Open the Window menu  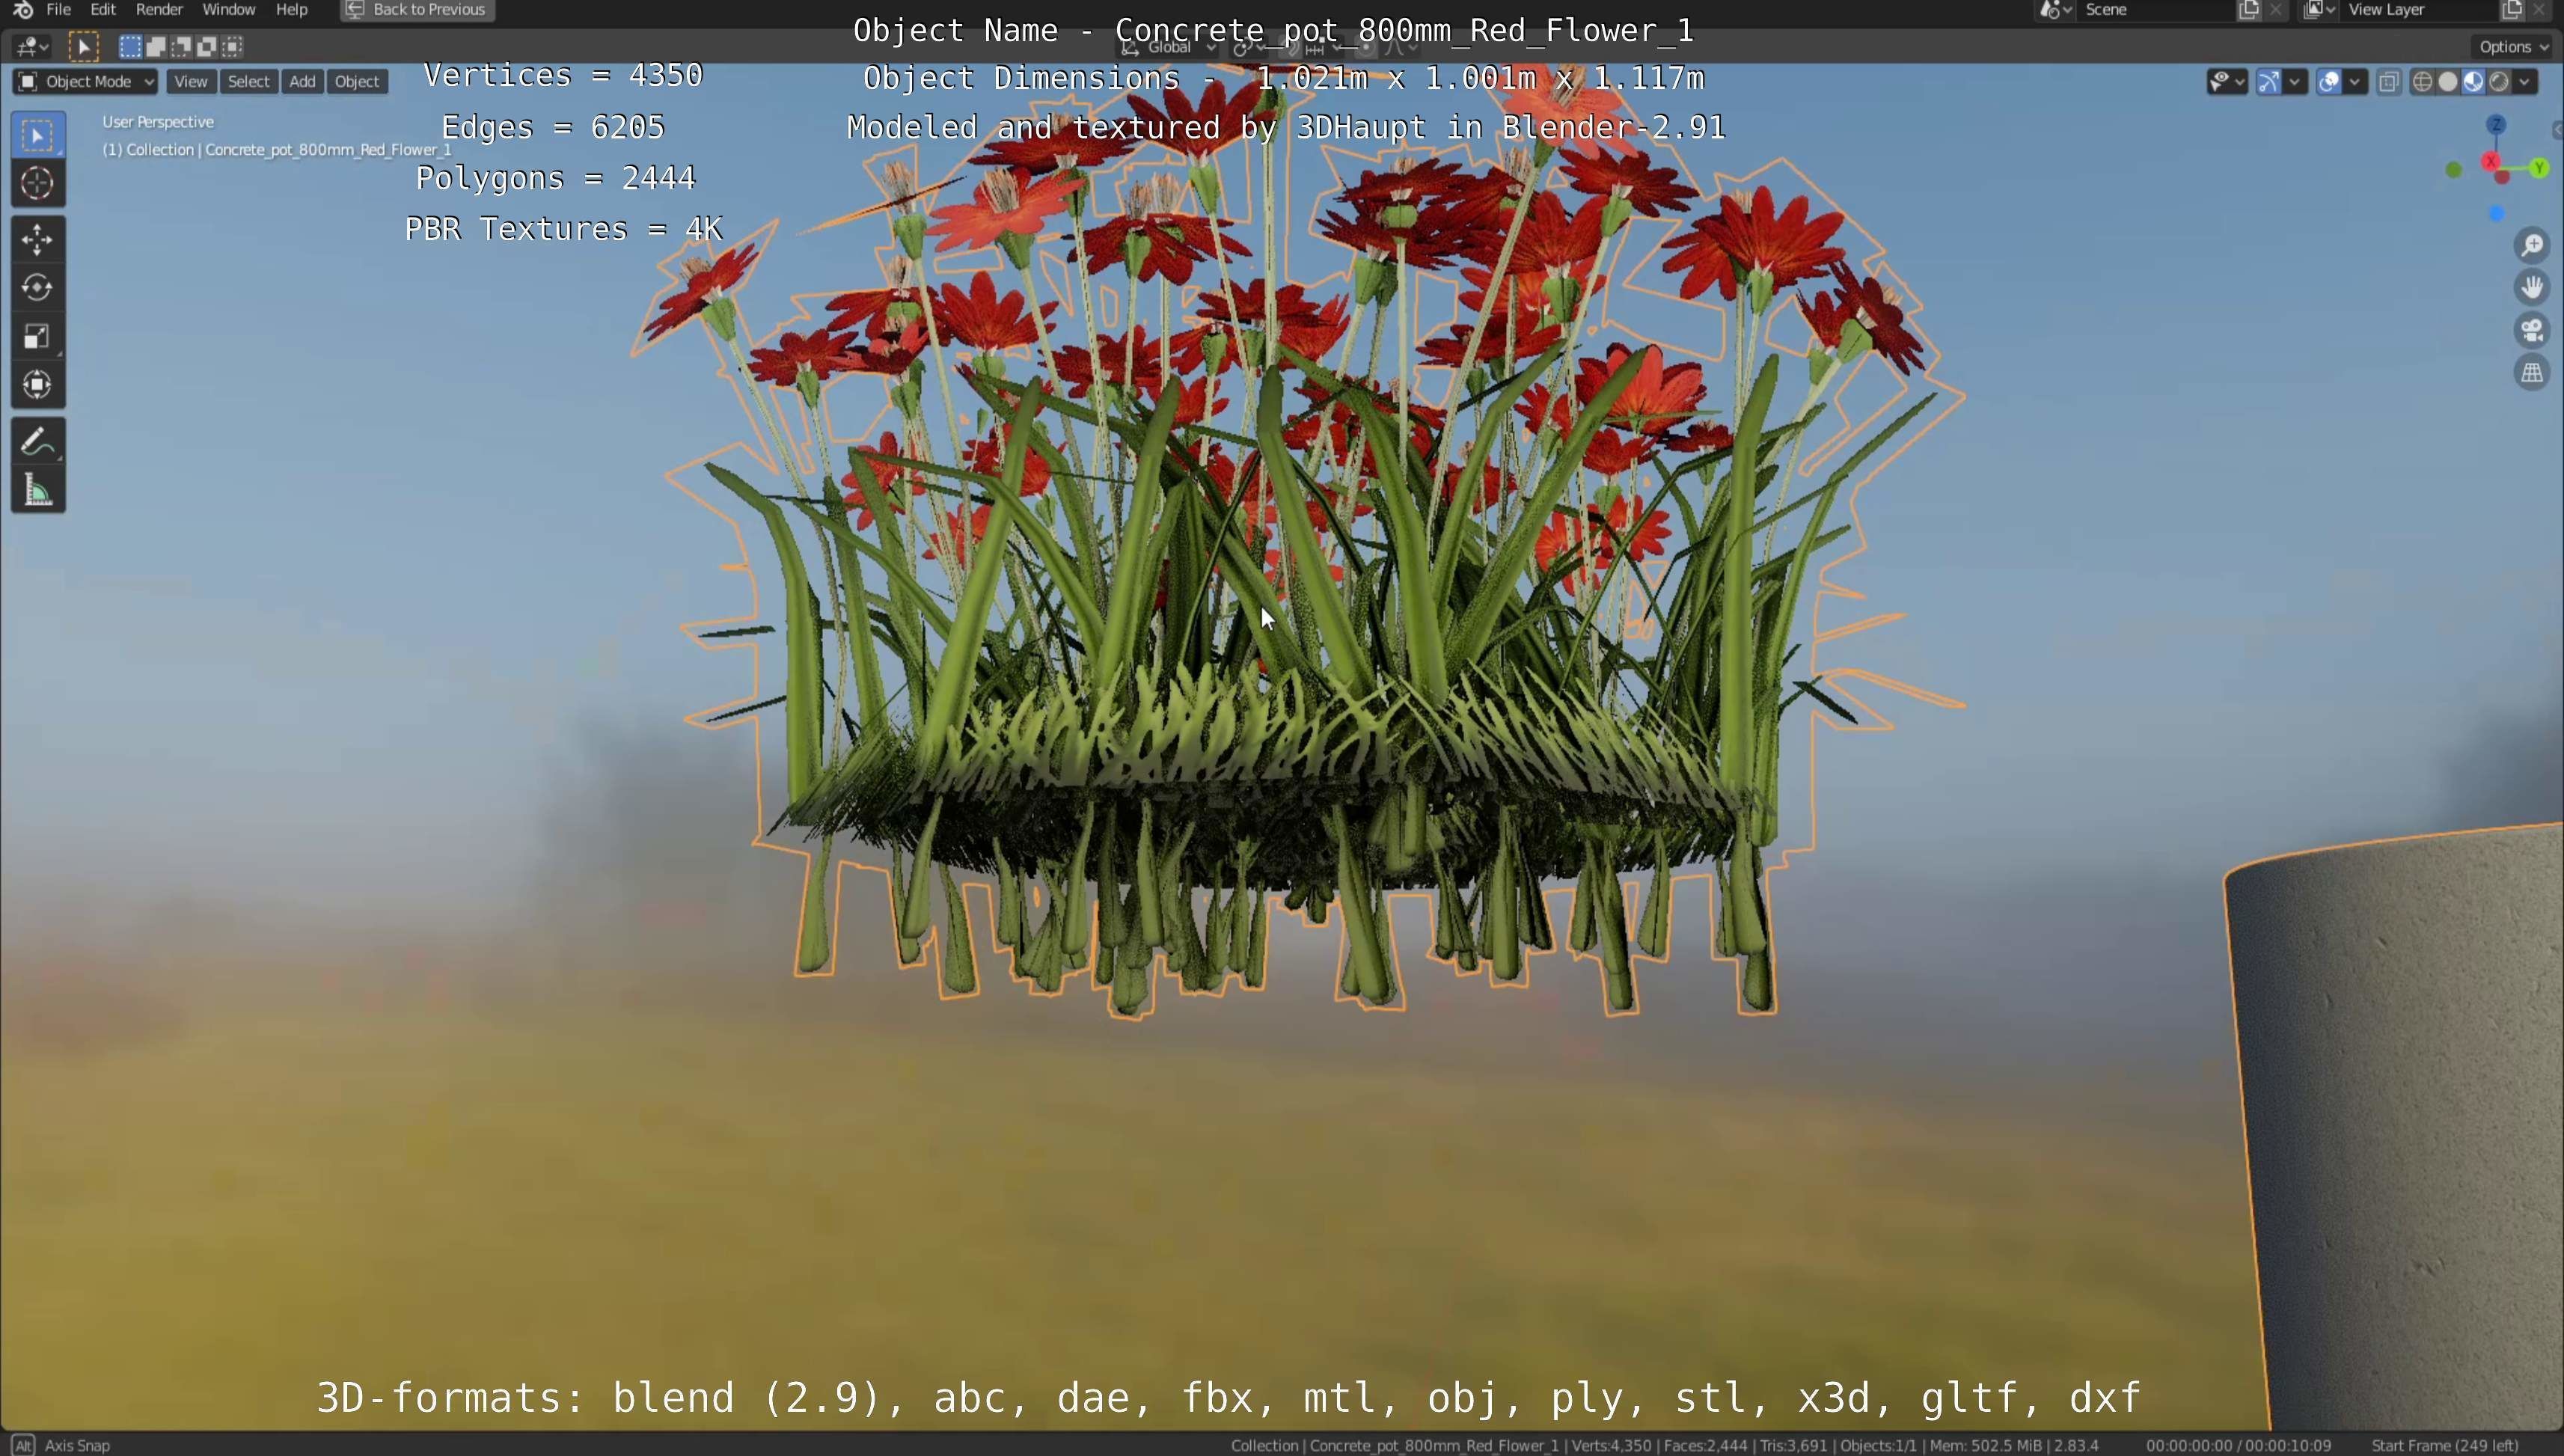click(229, 10)
